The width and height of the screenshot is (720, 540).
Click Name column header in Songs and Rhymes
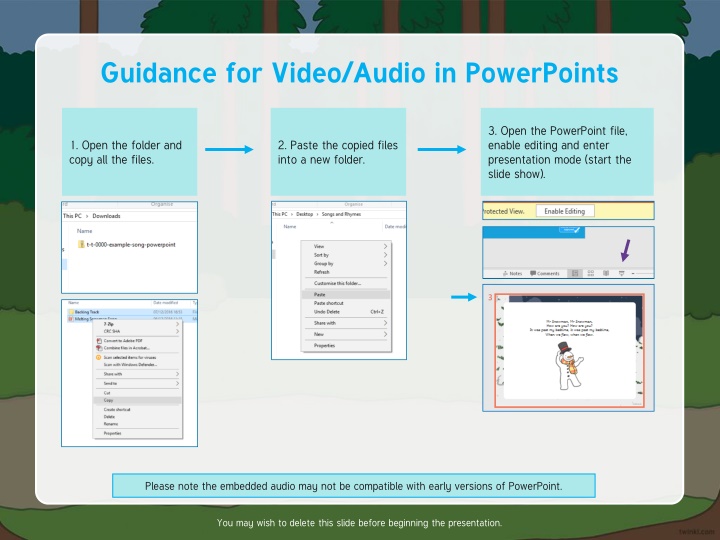[x=290, y=227]
